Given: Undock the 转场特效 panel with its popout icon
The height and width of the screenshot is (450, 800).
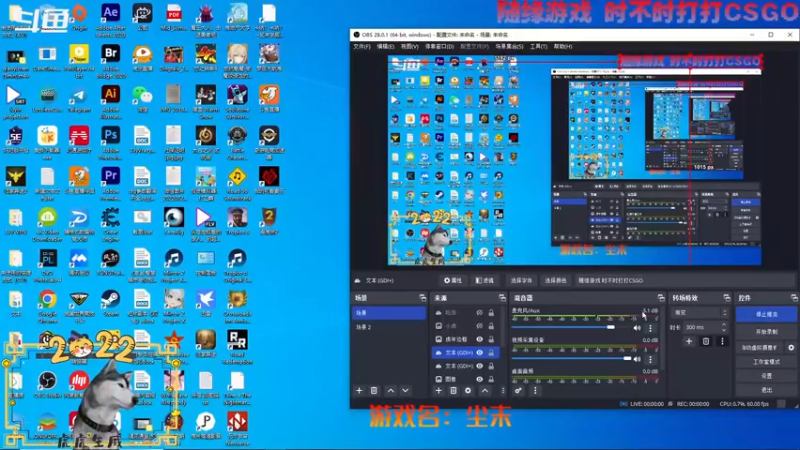Looking at the screenshot, I should click(727, 297).
